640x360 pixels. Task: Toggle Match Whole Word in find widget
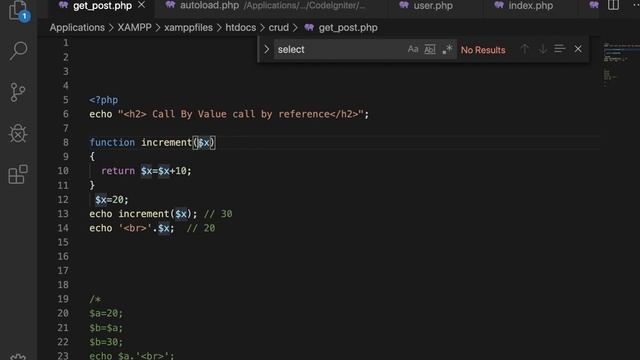[430, 49]
